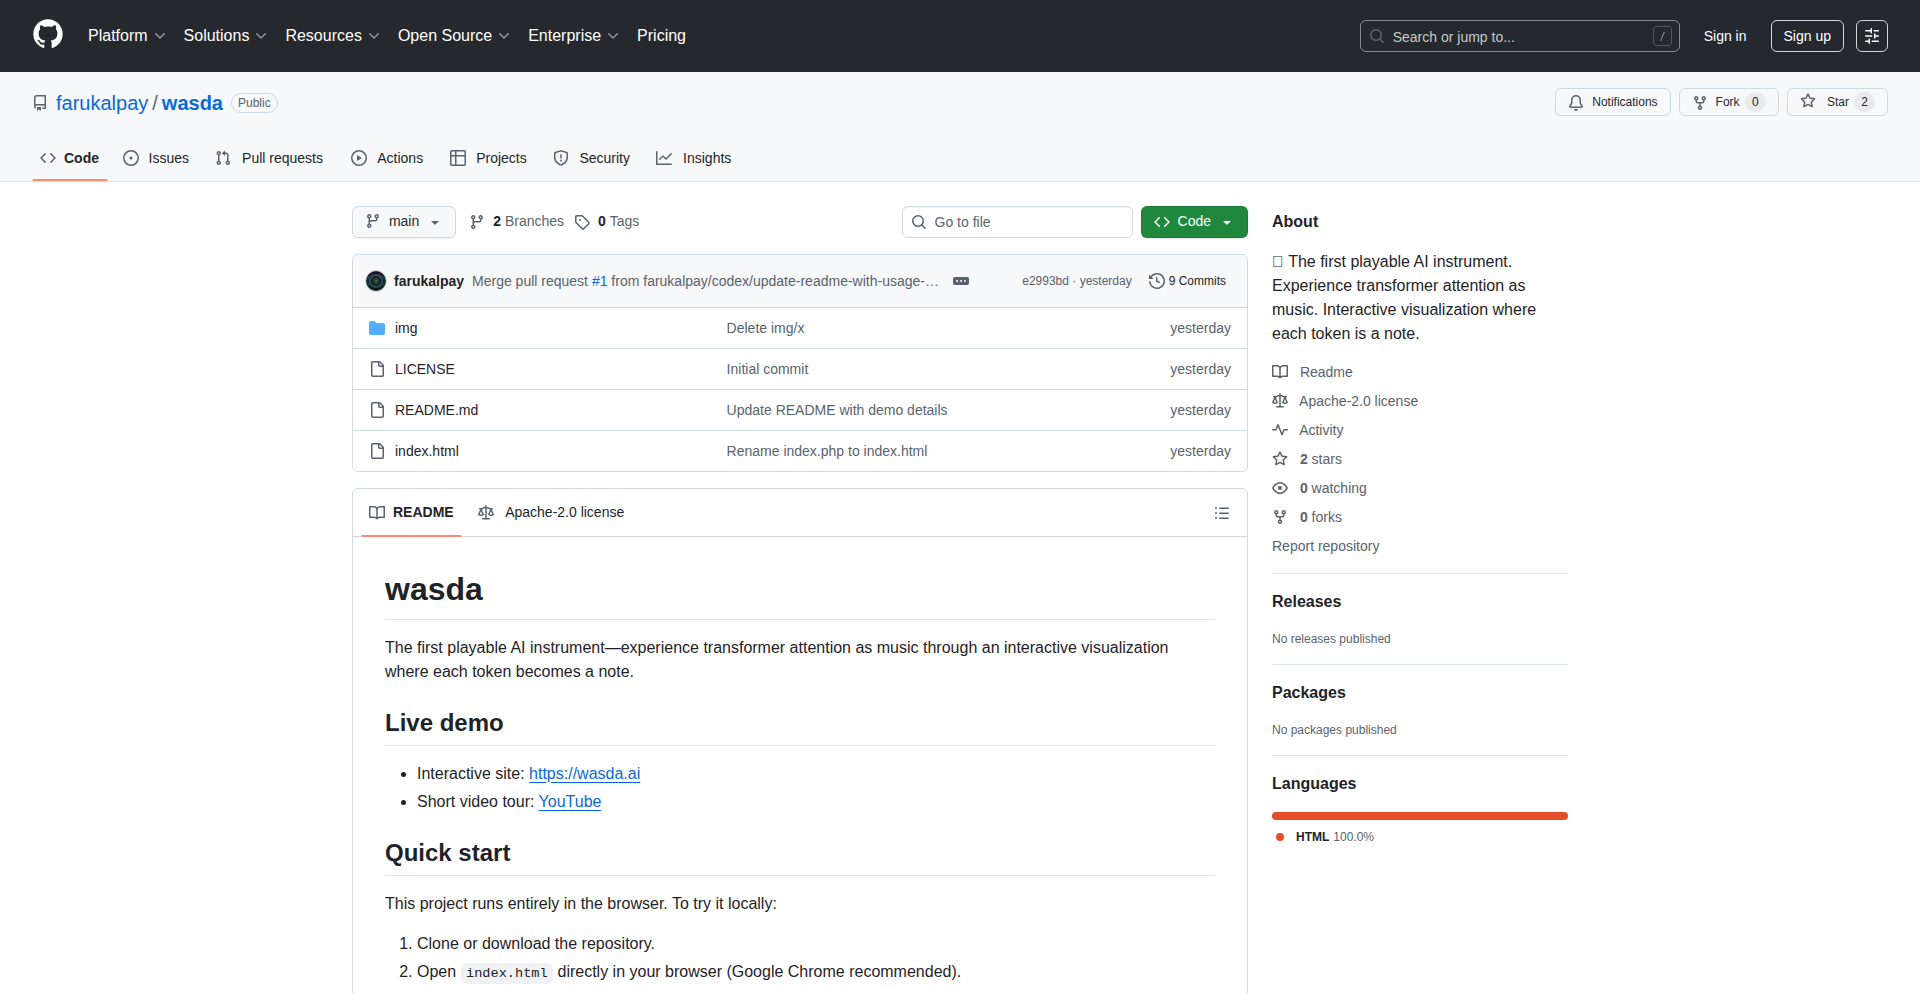
Task: Click the Sign up button
Action: [1806, 36]
